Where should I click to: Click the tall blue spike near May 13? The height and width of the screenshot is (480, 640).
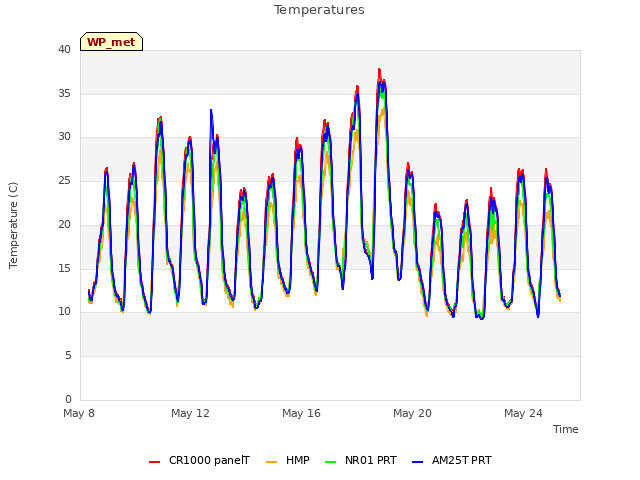tap(211, 111)
